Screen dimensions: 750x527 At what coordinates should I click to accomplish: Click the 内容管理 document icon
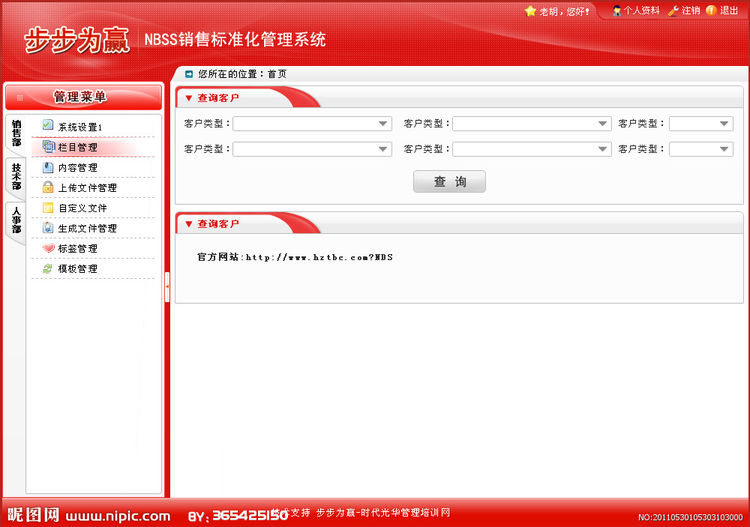(48, 167)
